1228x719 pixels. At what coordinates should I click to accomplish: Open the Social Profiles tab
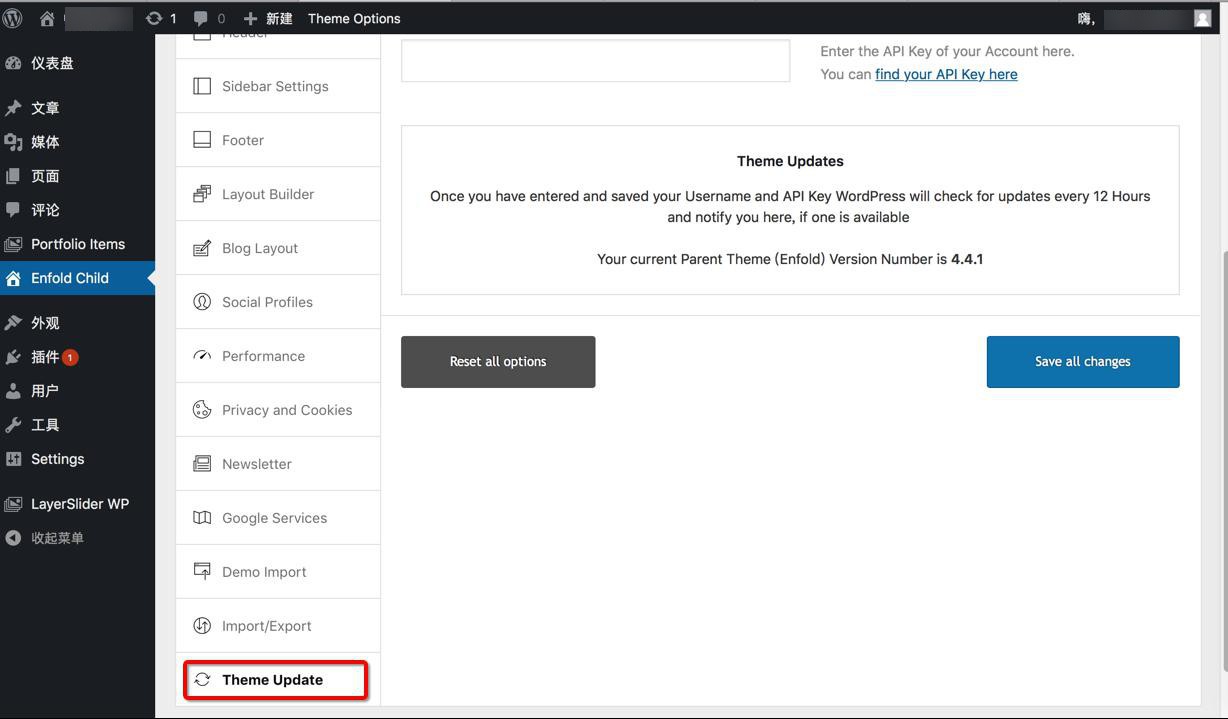pos(278,302)
